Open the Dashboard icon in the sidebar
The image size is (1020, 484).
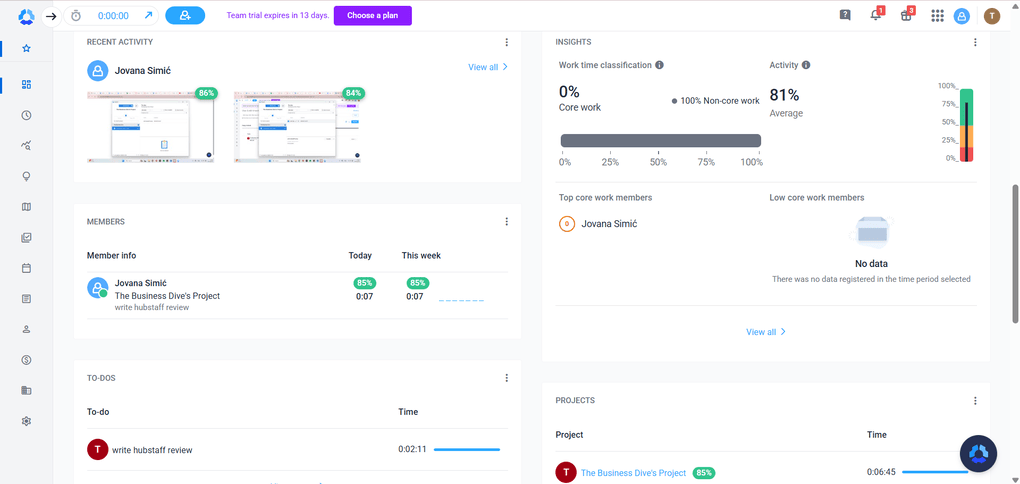coord(26,85)
